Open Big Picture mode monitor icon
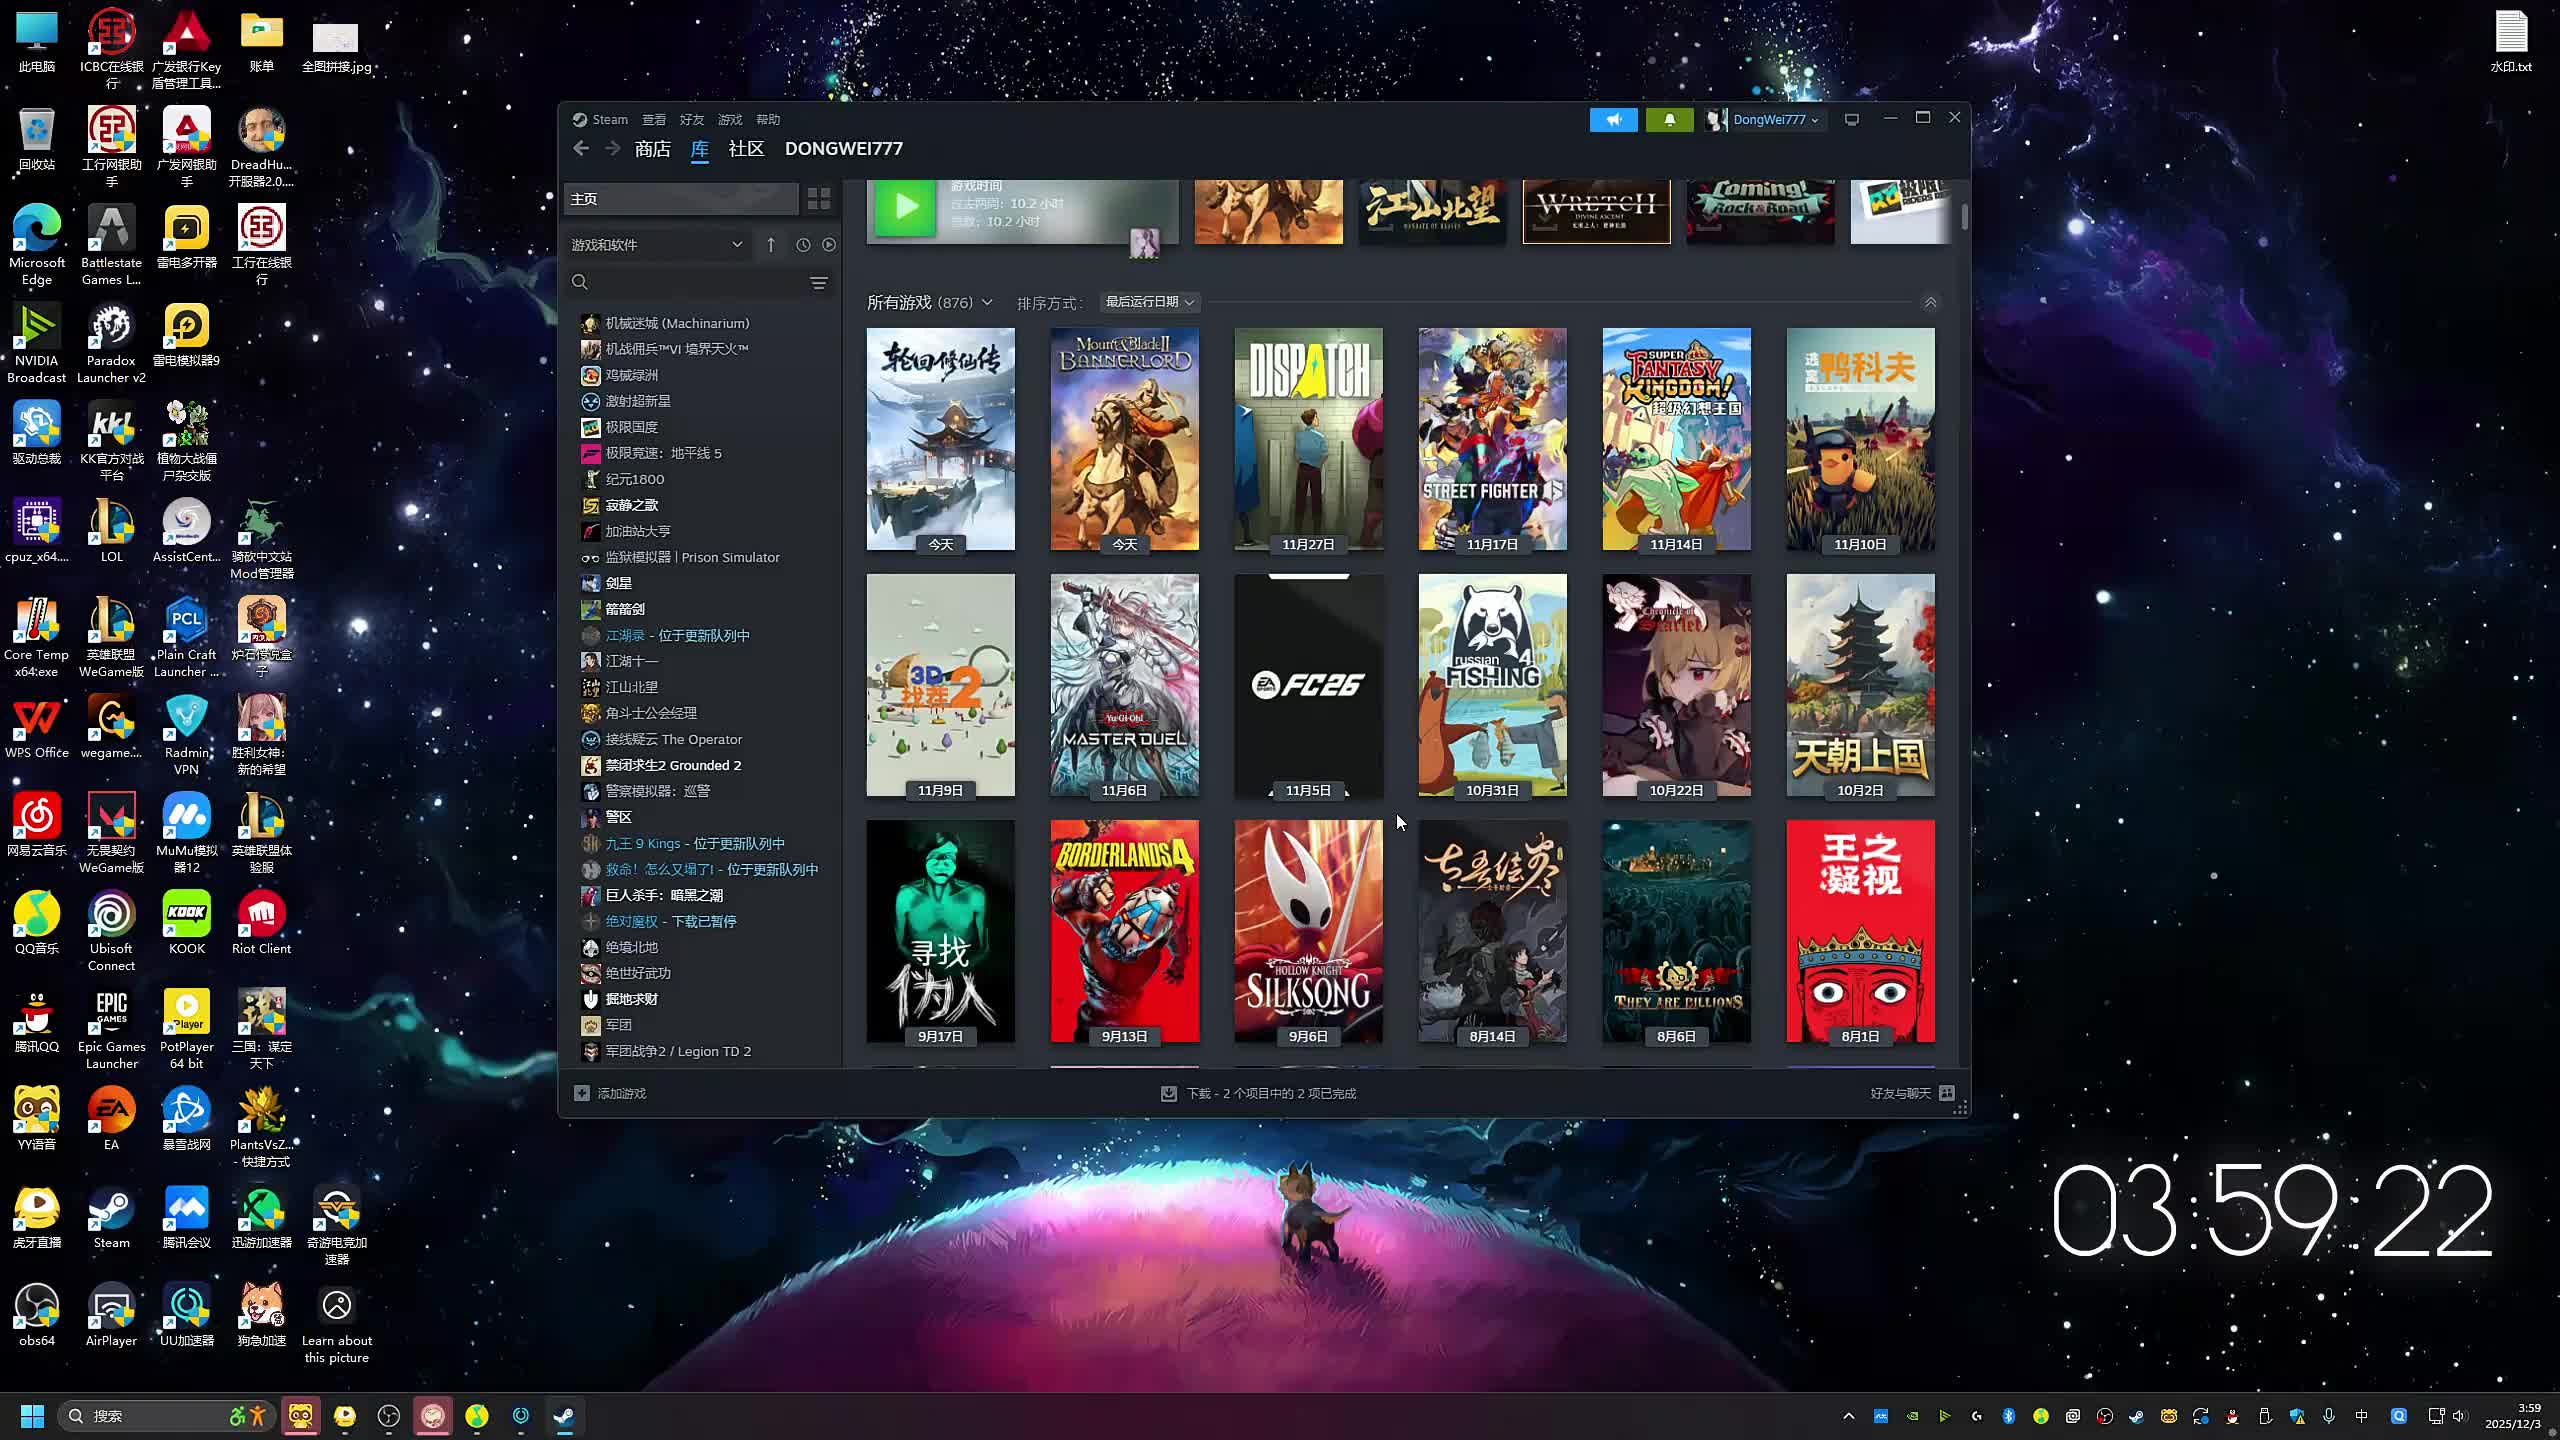 tap(1852, 120)
